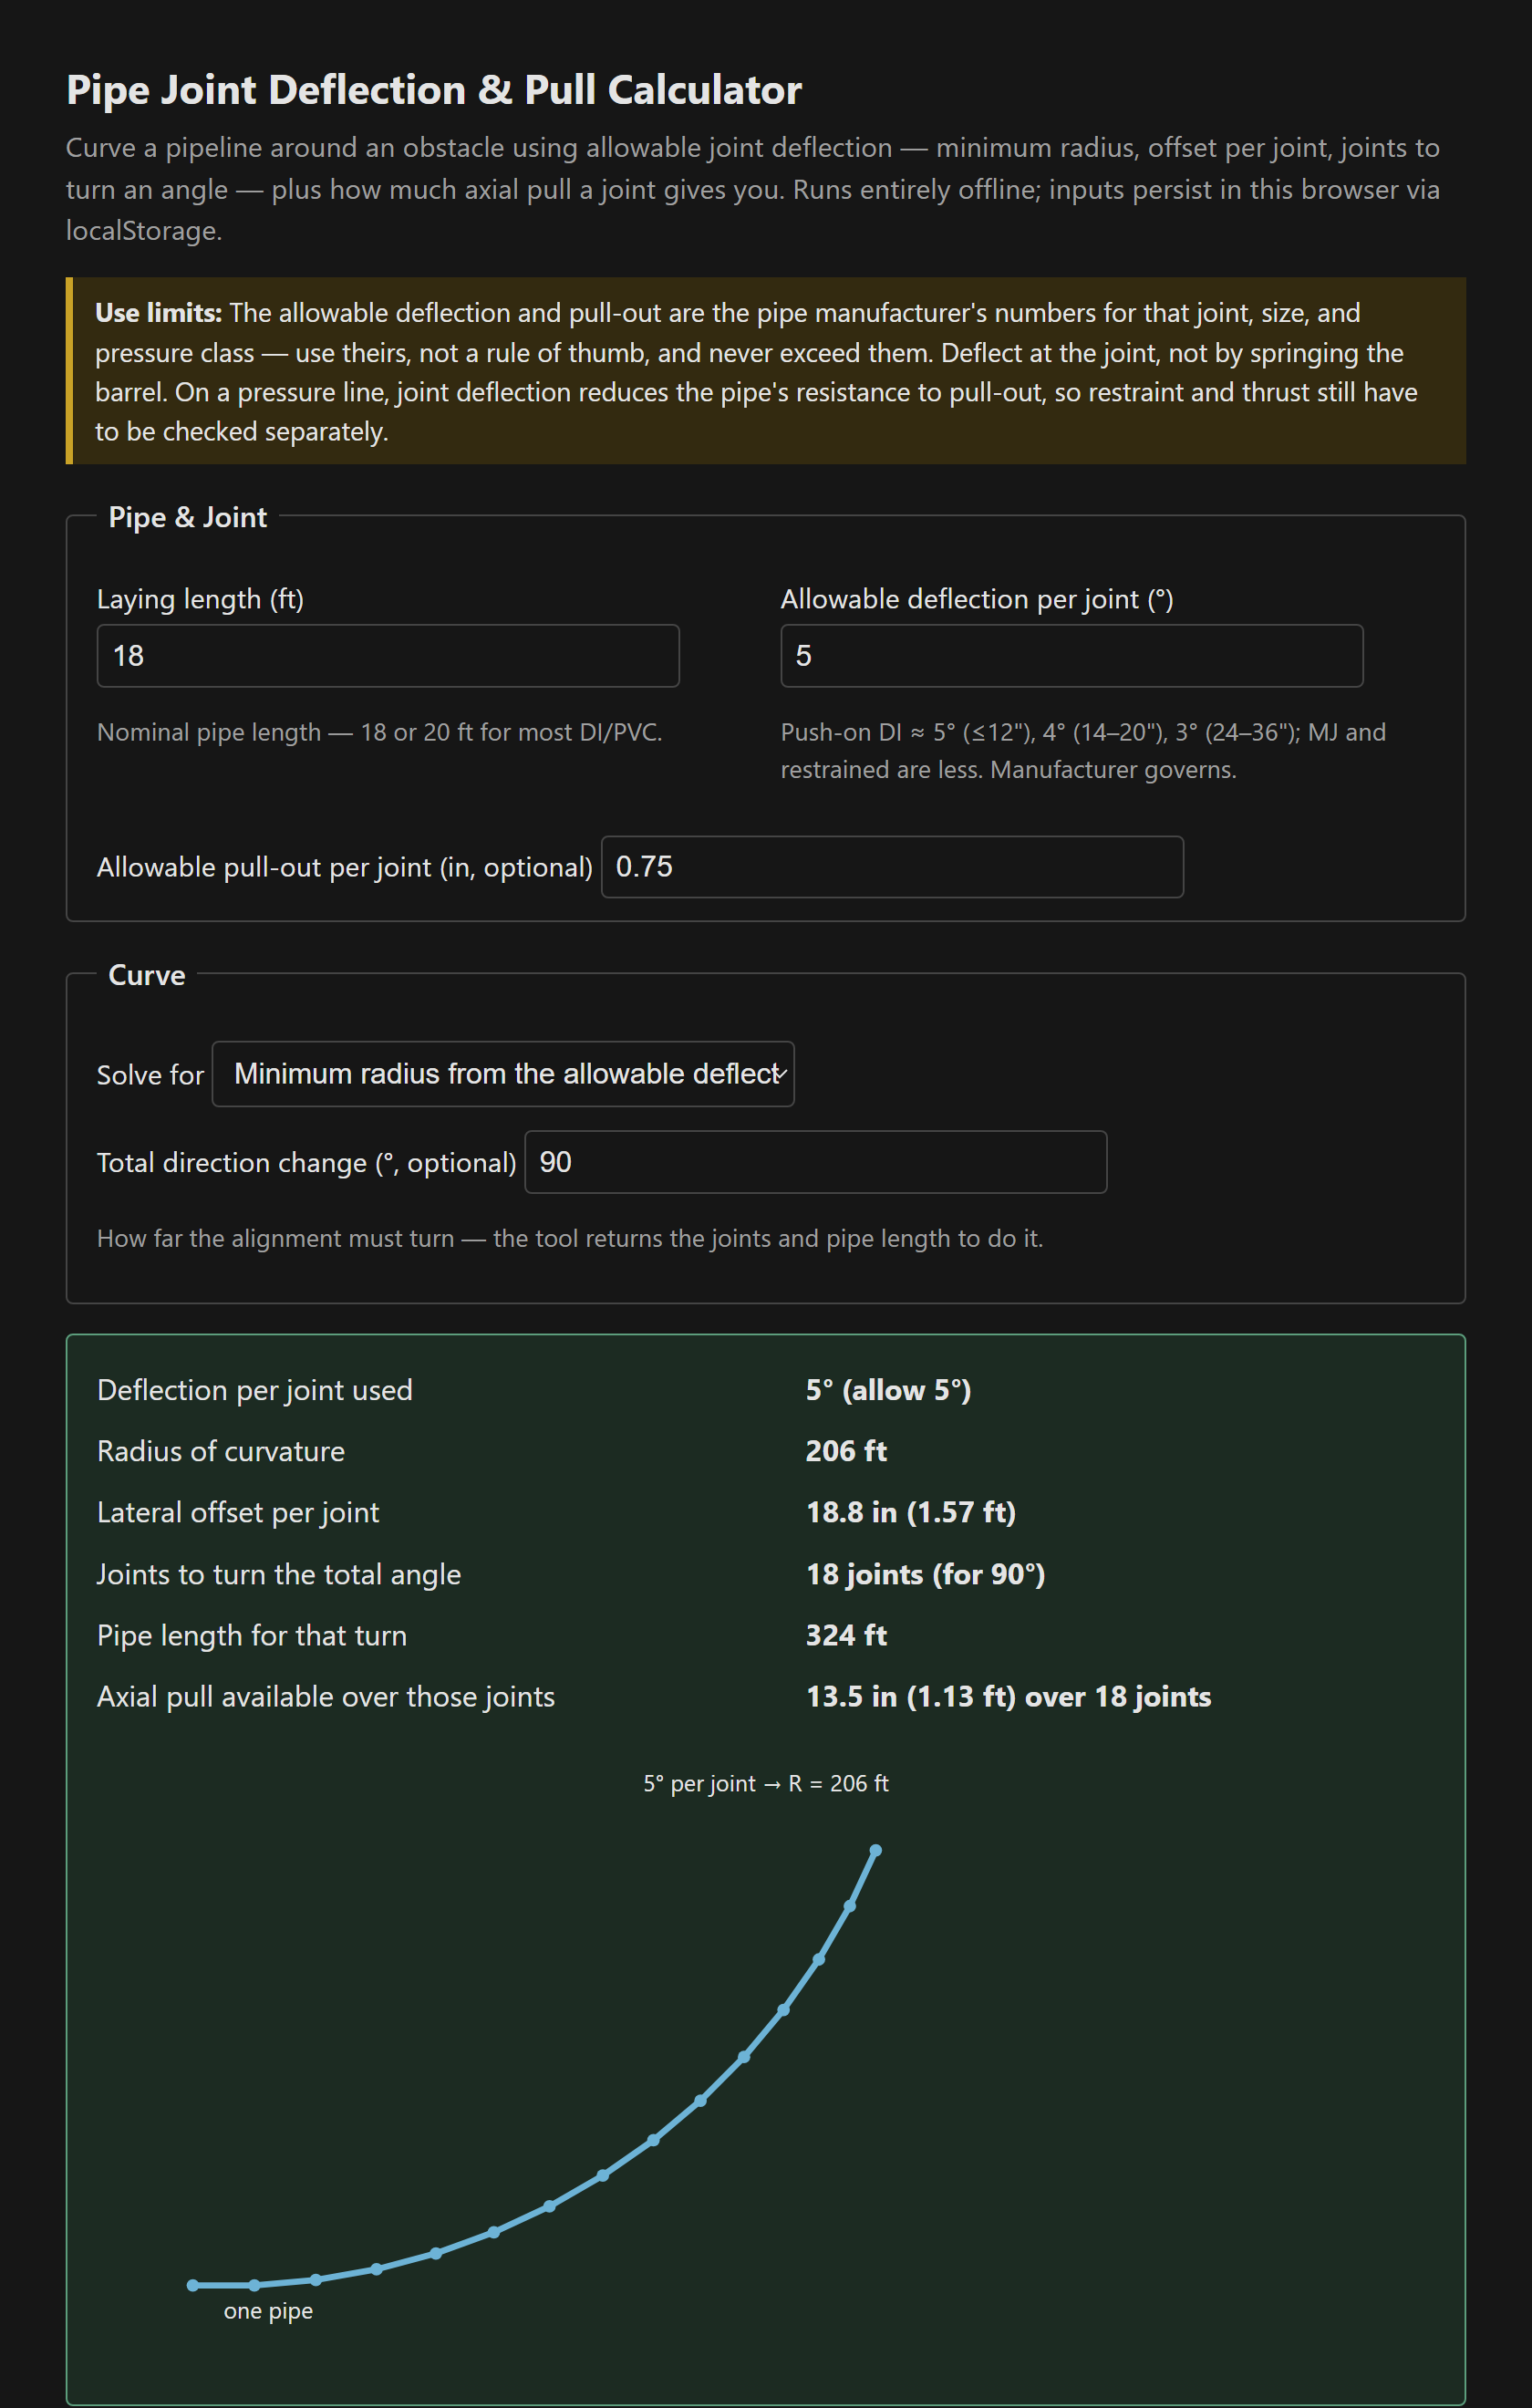This screenshot has height=2408, width=1532.
Task: Click the 'How far the alignment must turn' hint
Action: click(x=570, y=1238)
